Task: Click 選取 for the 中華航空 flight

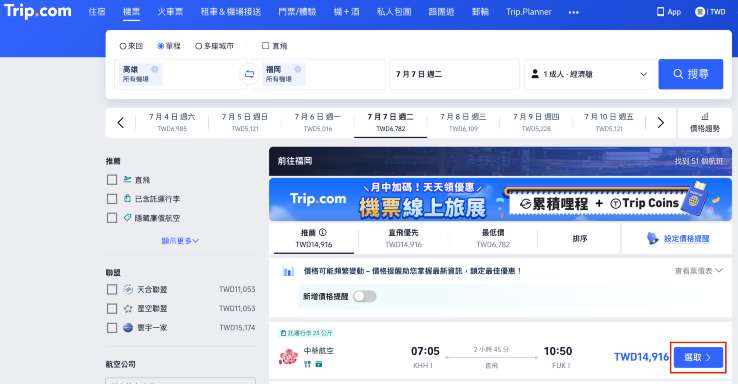Action: point(698,358)
